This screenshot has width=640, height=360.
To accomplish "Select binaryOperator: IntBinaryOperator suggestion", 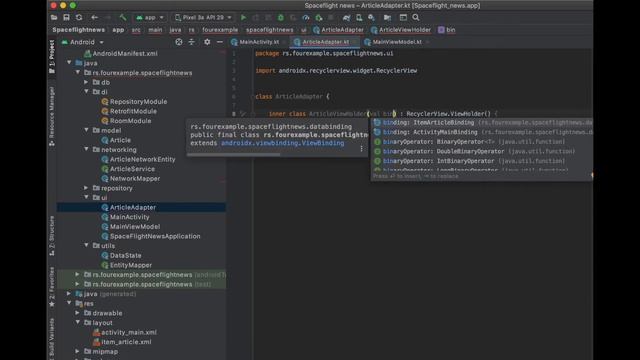I will click(482, 161).
